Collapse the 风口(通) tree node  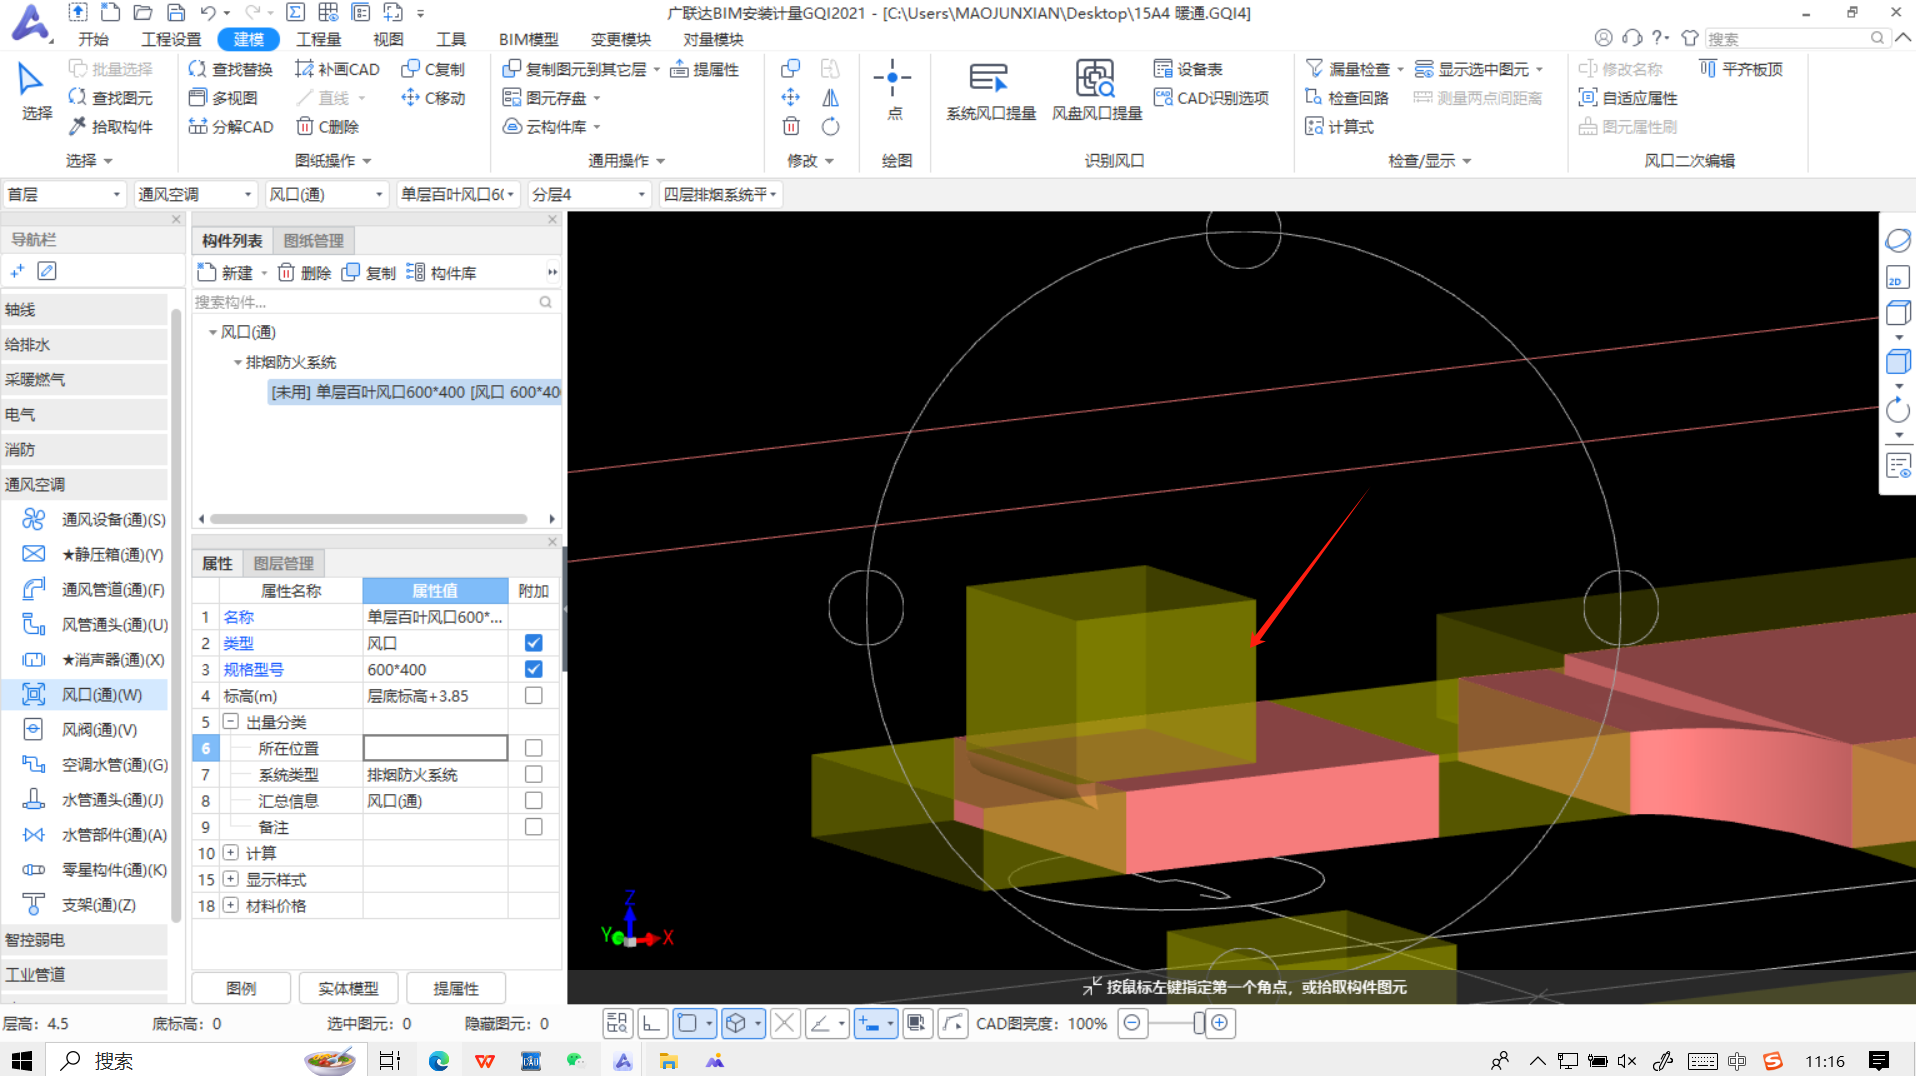click(213, 332)
